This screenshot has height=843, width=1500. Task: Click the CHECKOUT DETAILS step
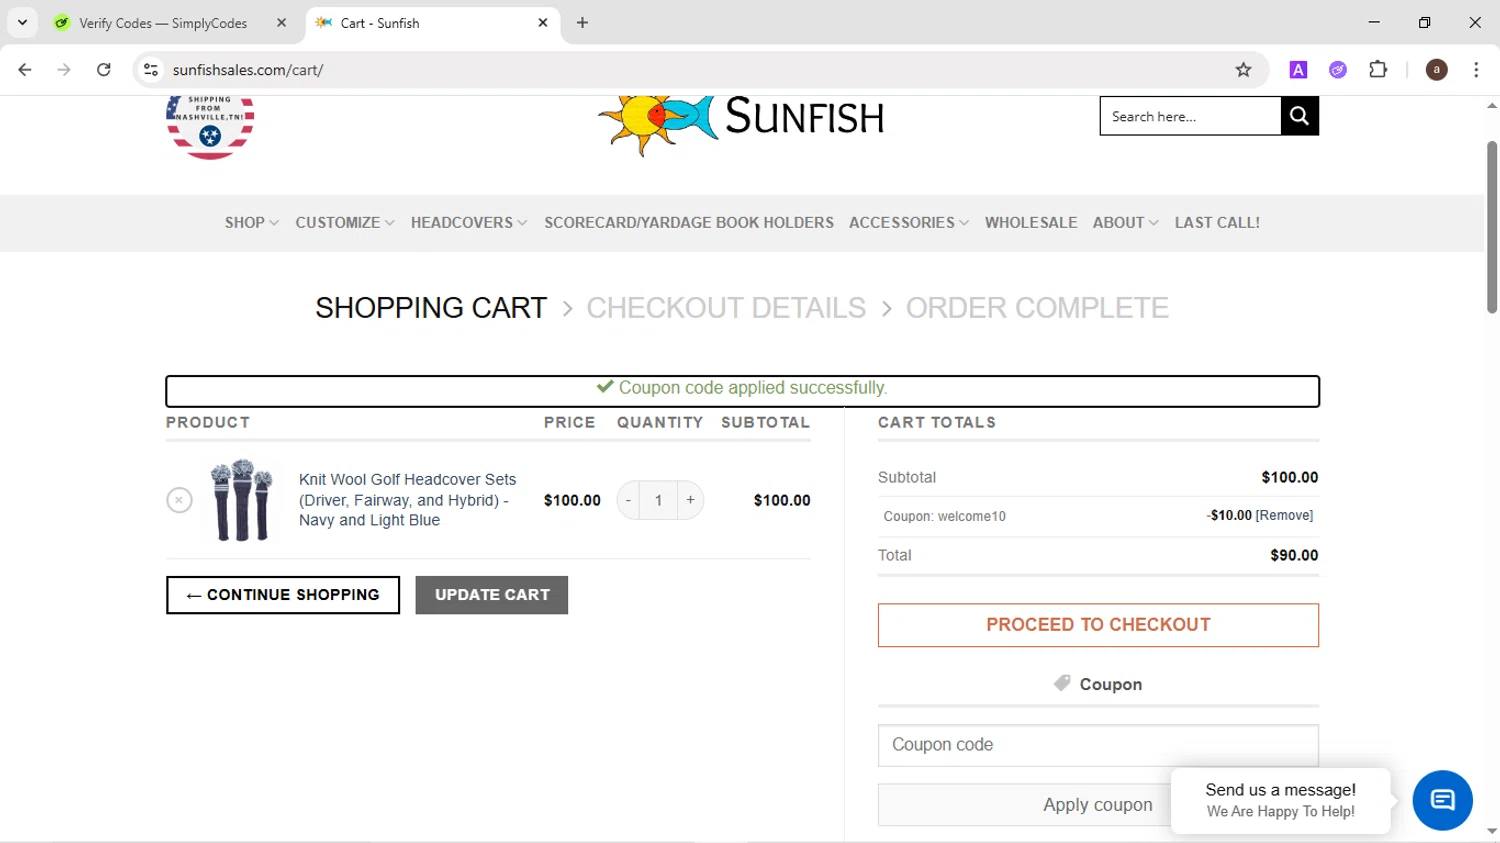726,308
